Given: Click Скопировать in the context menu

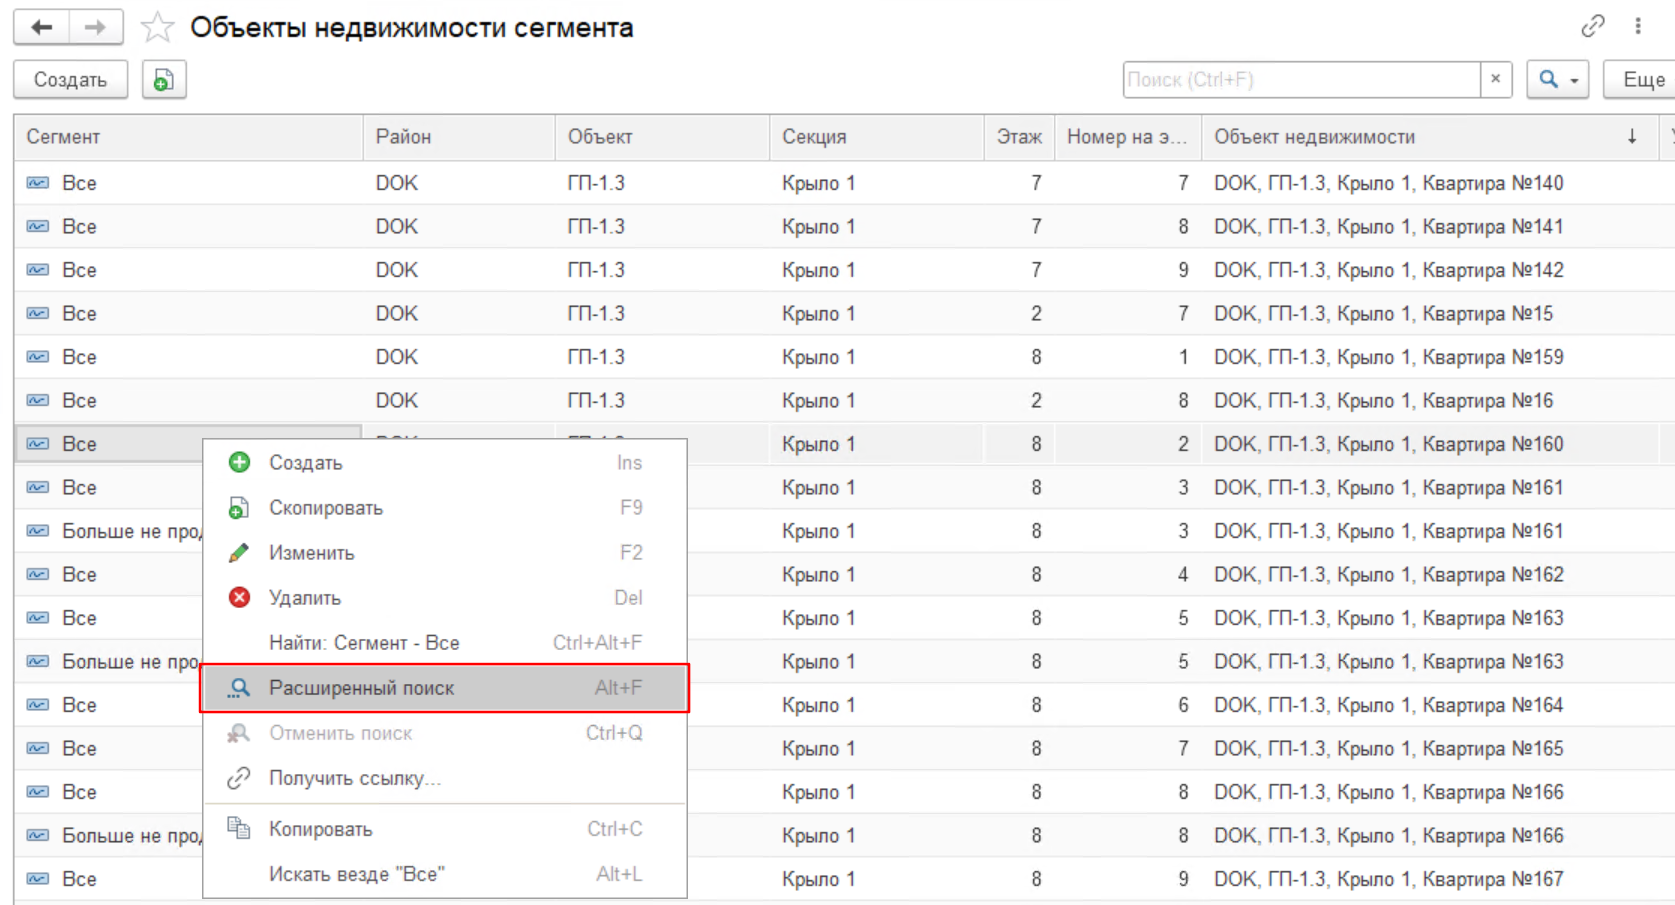Looking at the screenshot, I should tap(325, 508).
